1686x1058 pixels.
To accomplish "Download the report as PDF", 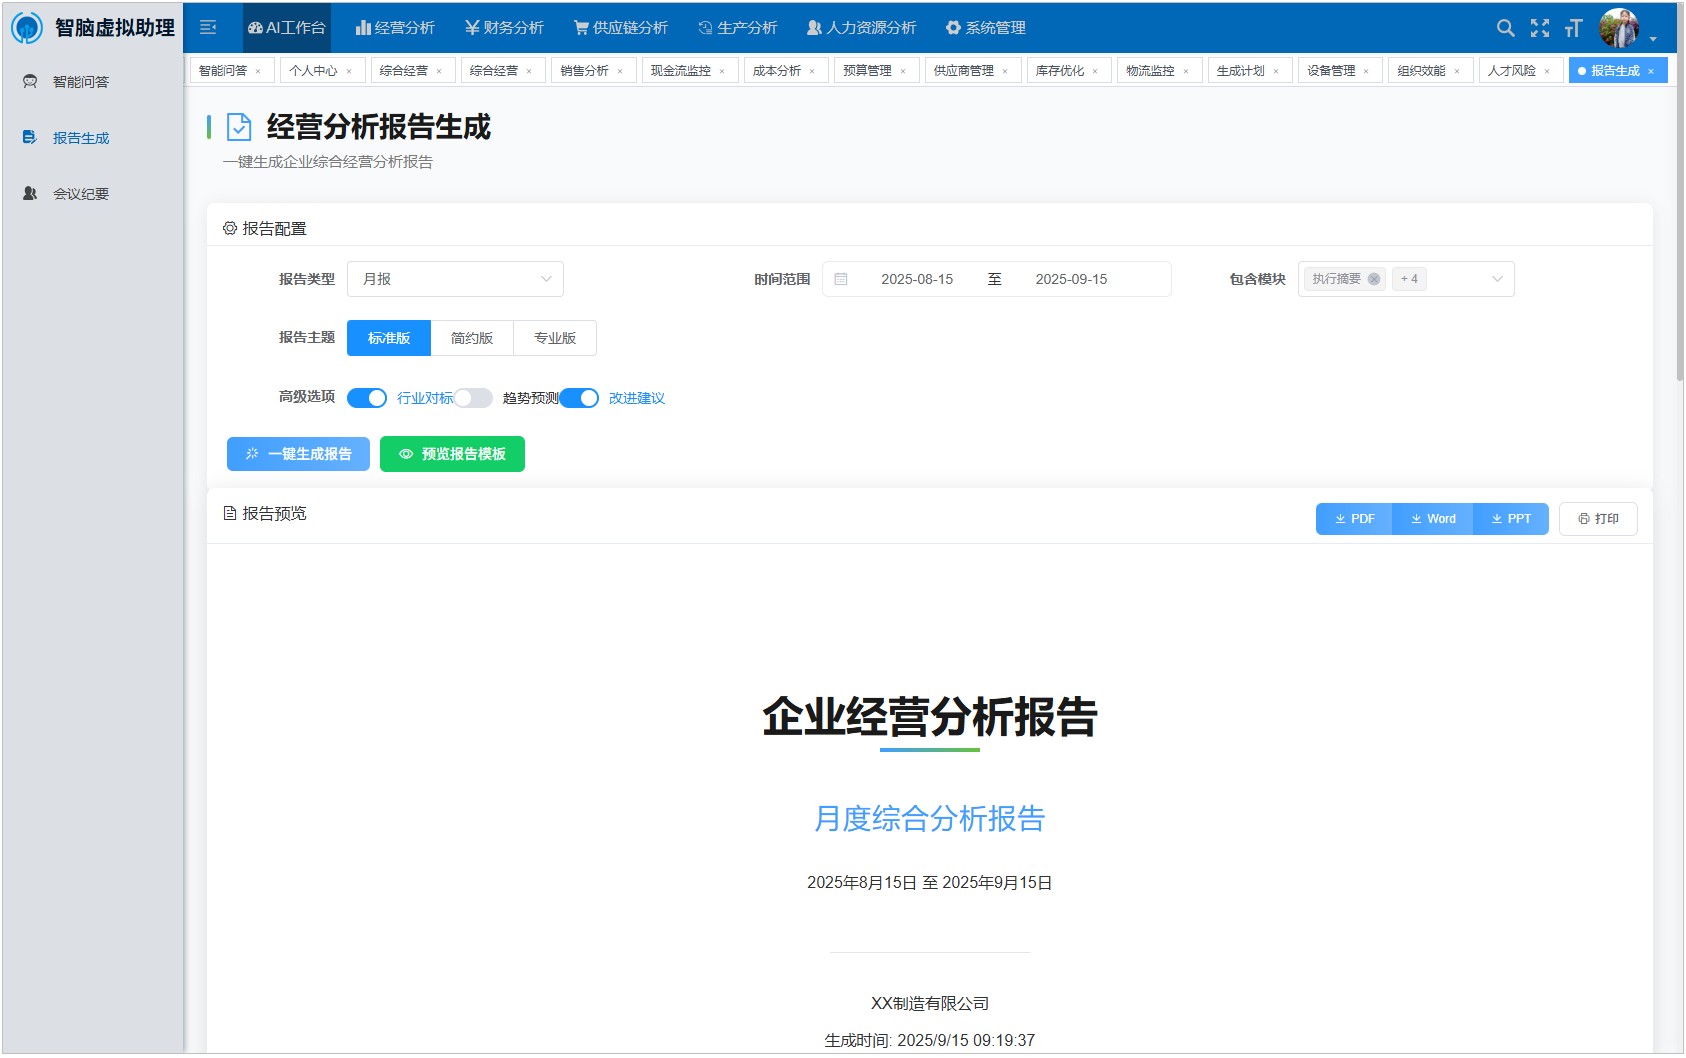I will click(1354, 519).
